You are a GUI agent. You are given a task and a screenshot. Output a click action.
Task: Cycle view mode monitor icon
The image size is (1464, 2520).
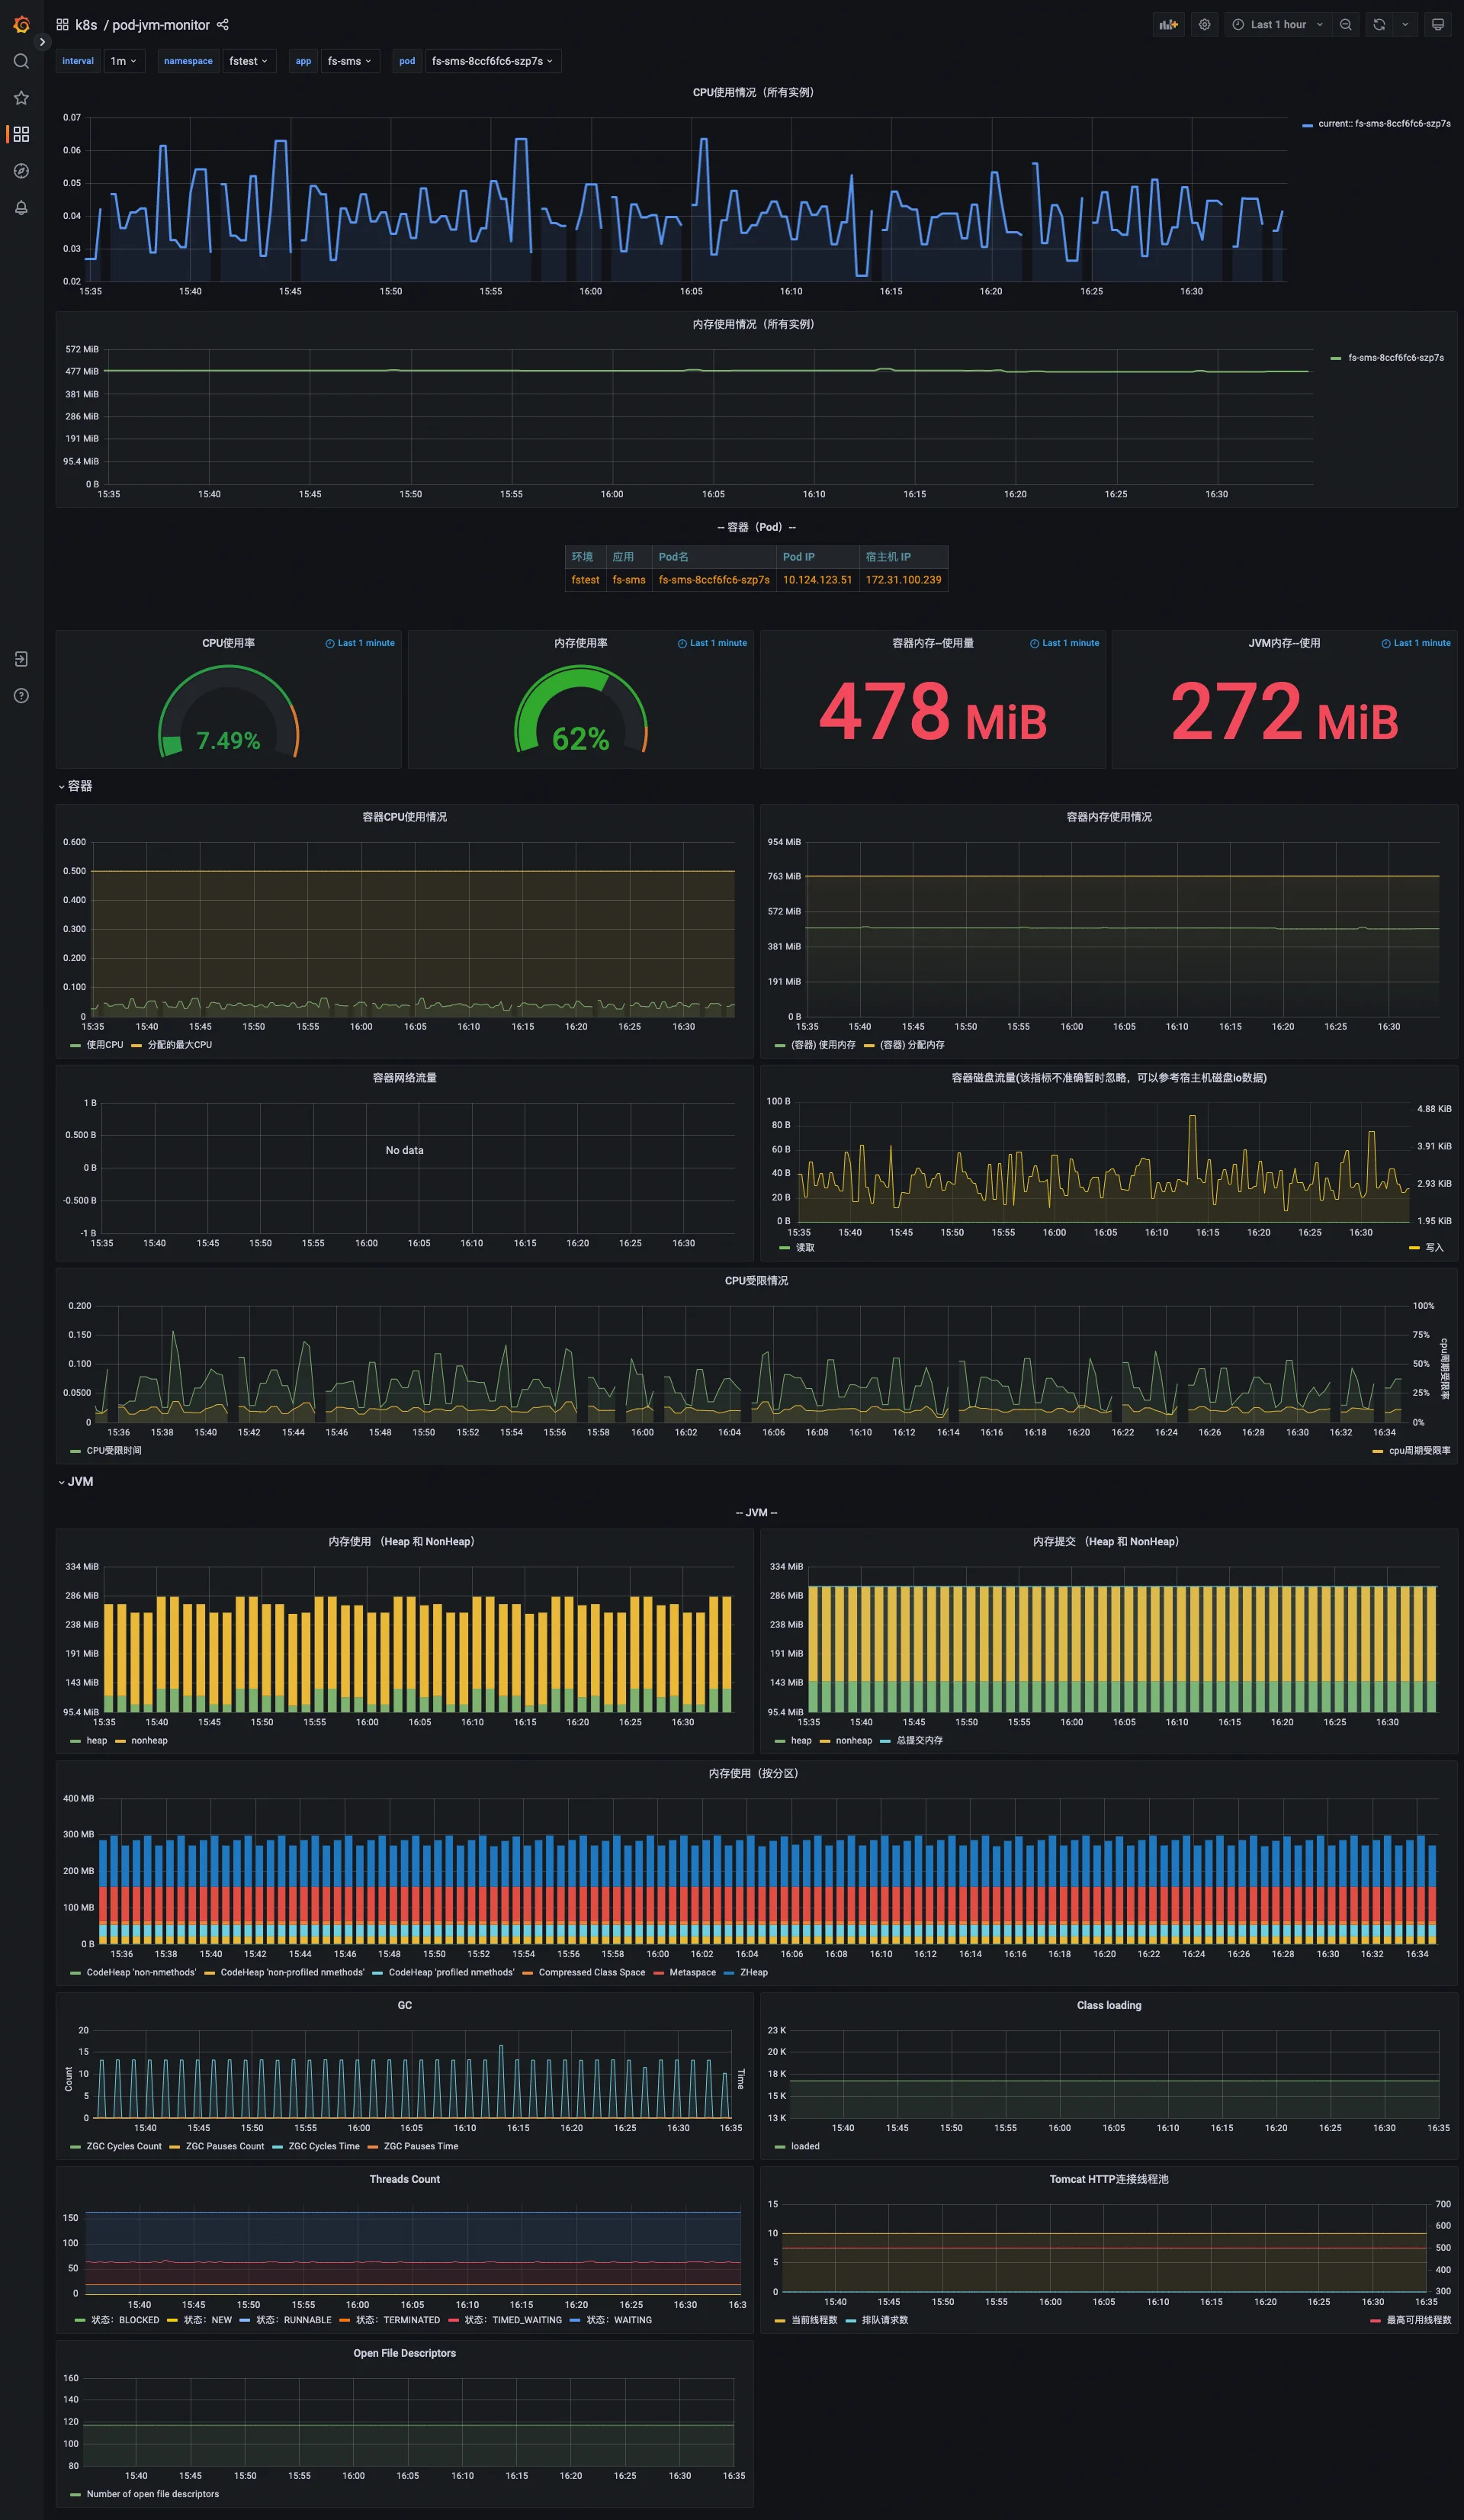(x=1438, y=25)
